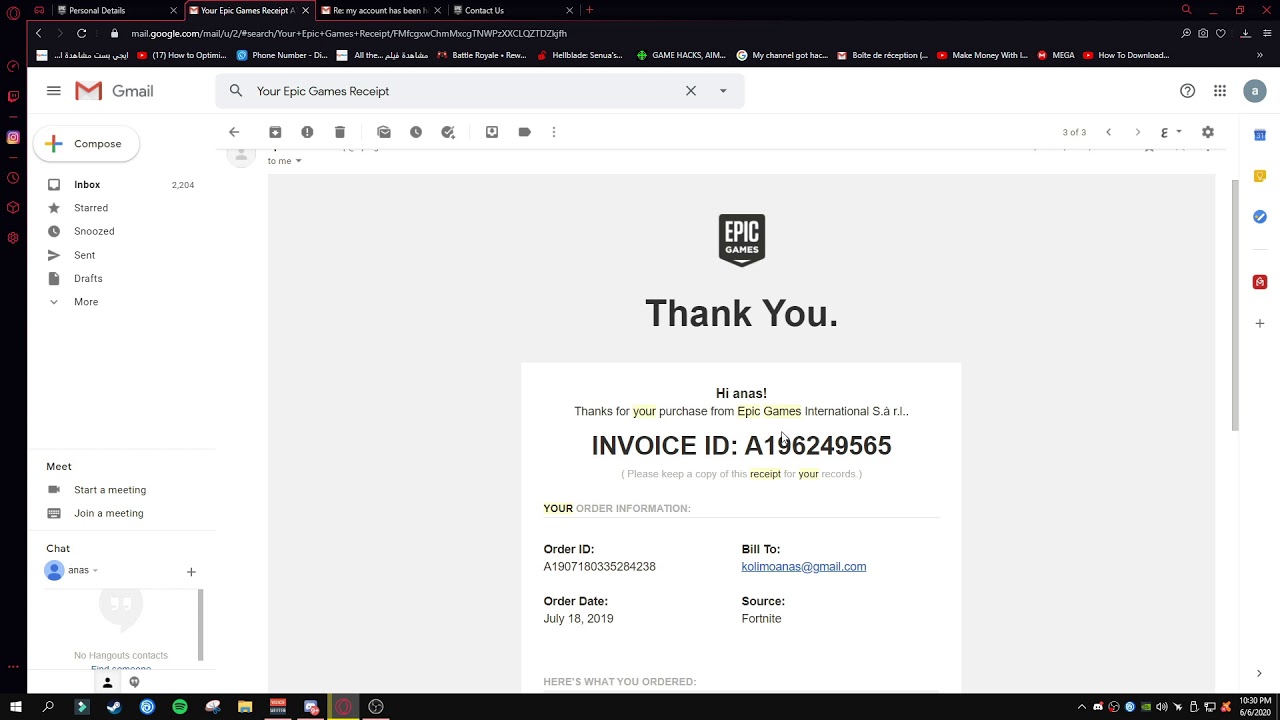
Task: Open File Explorer from the taskbar
Action: pyautogui.click(x=245, y=707)
